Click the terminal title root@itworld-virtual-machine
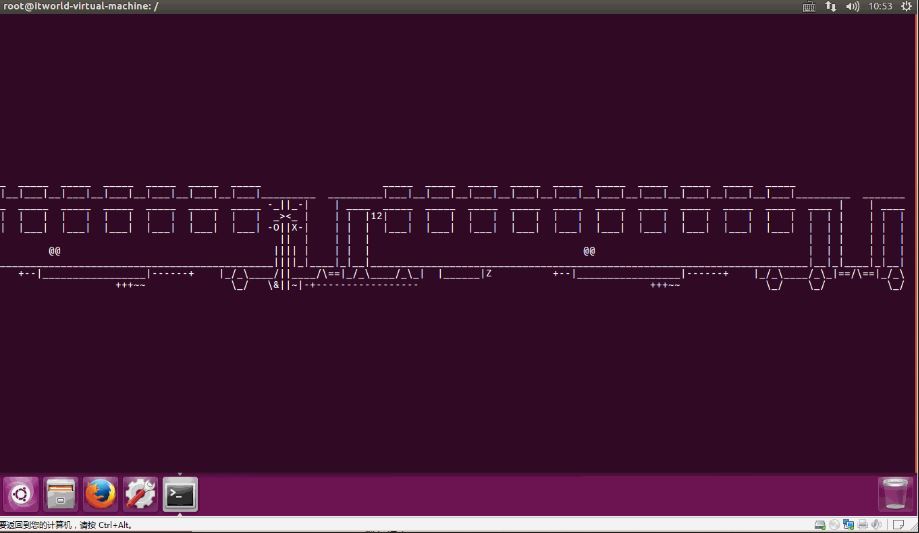The image size is (919, 533). coord(80,6)
